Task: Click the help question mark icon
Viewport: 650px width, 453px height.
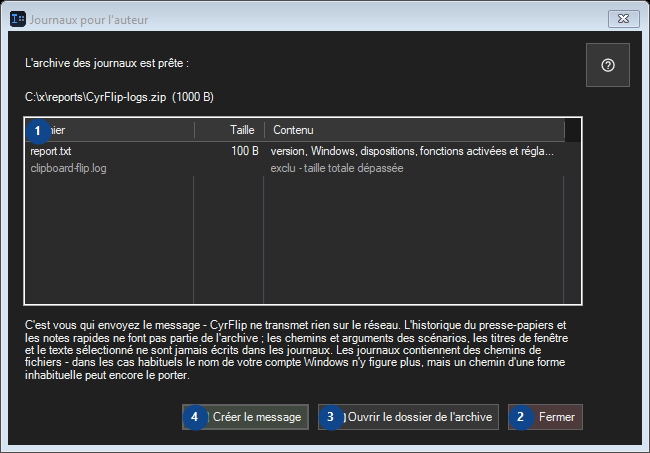Action: coord(608,65)
